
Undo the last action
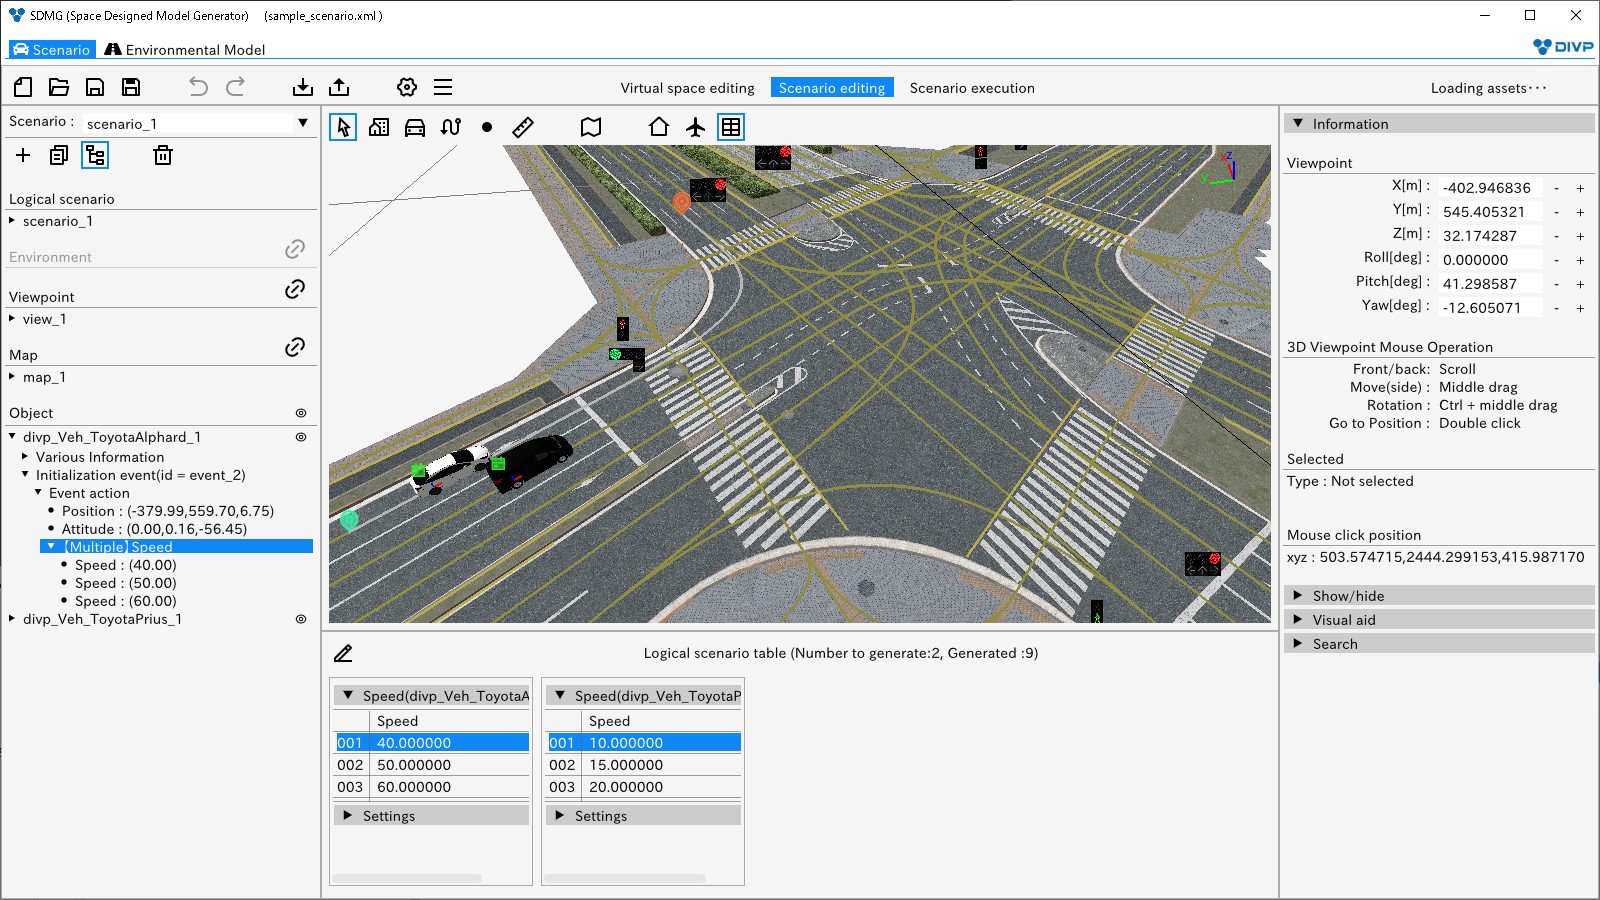tap(199, 87)
